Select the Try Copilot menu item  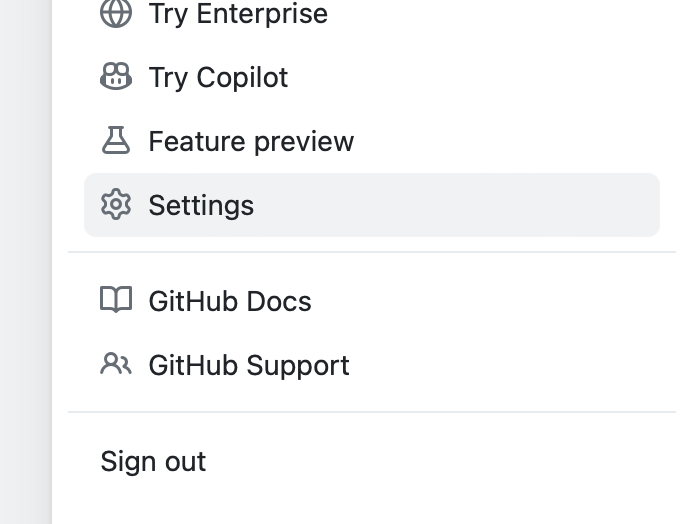pos(372,77)
